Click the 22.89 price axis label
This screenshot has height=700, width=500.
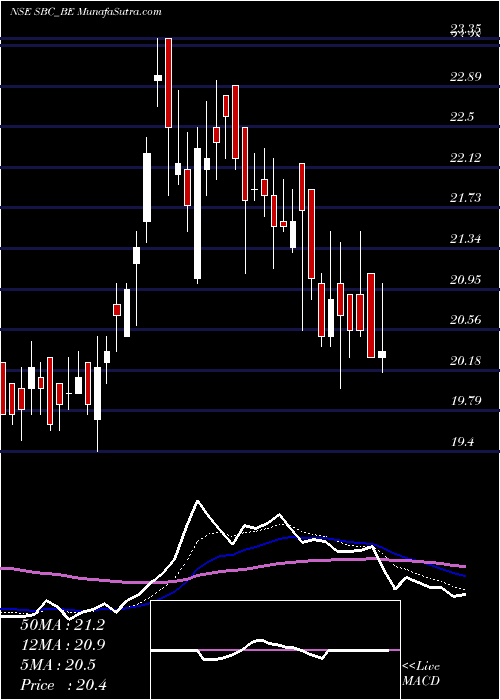(x=466, y=76)
